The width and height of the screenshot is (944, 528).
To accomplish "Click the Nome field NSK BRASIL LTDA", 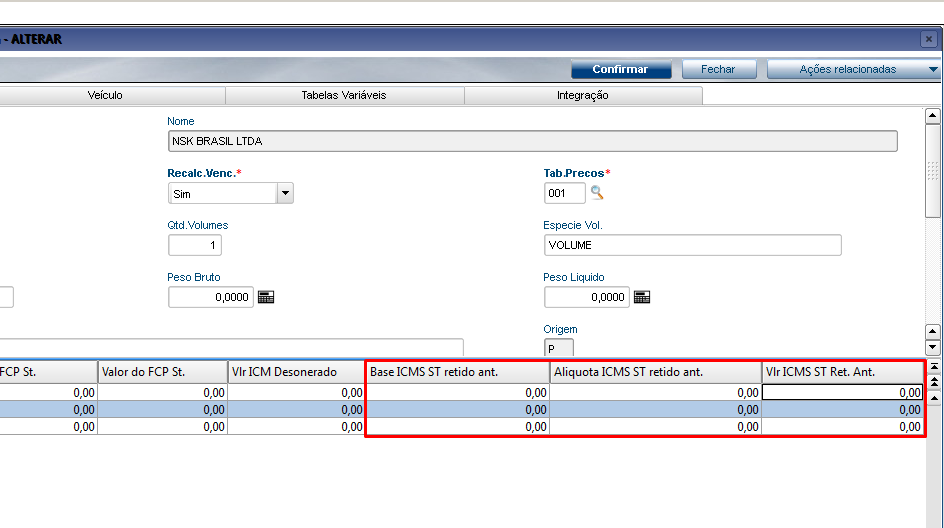I will click(x=533, y=141).
